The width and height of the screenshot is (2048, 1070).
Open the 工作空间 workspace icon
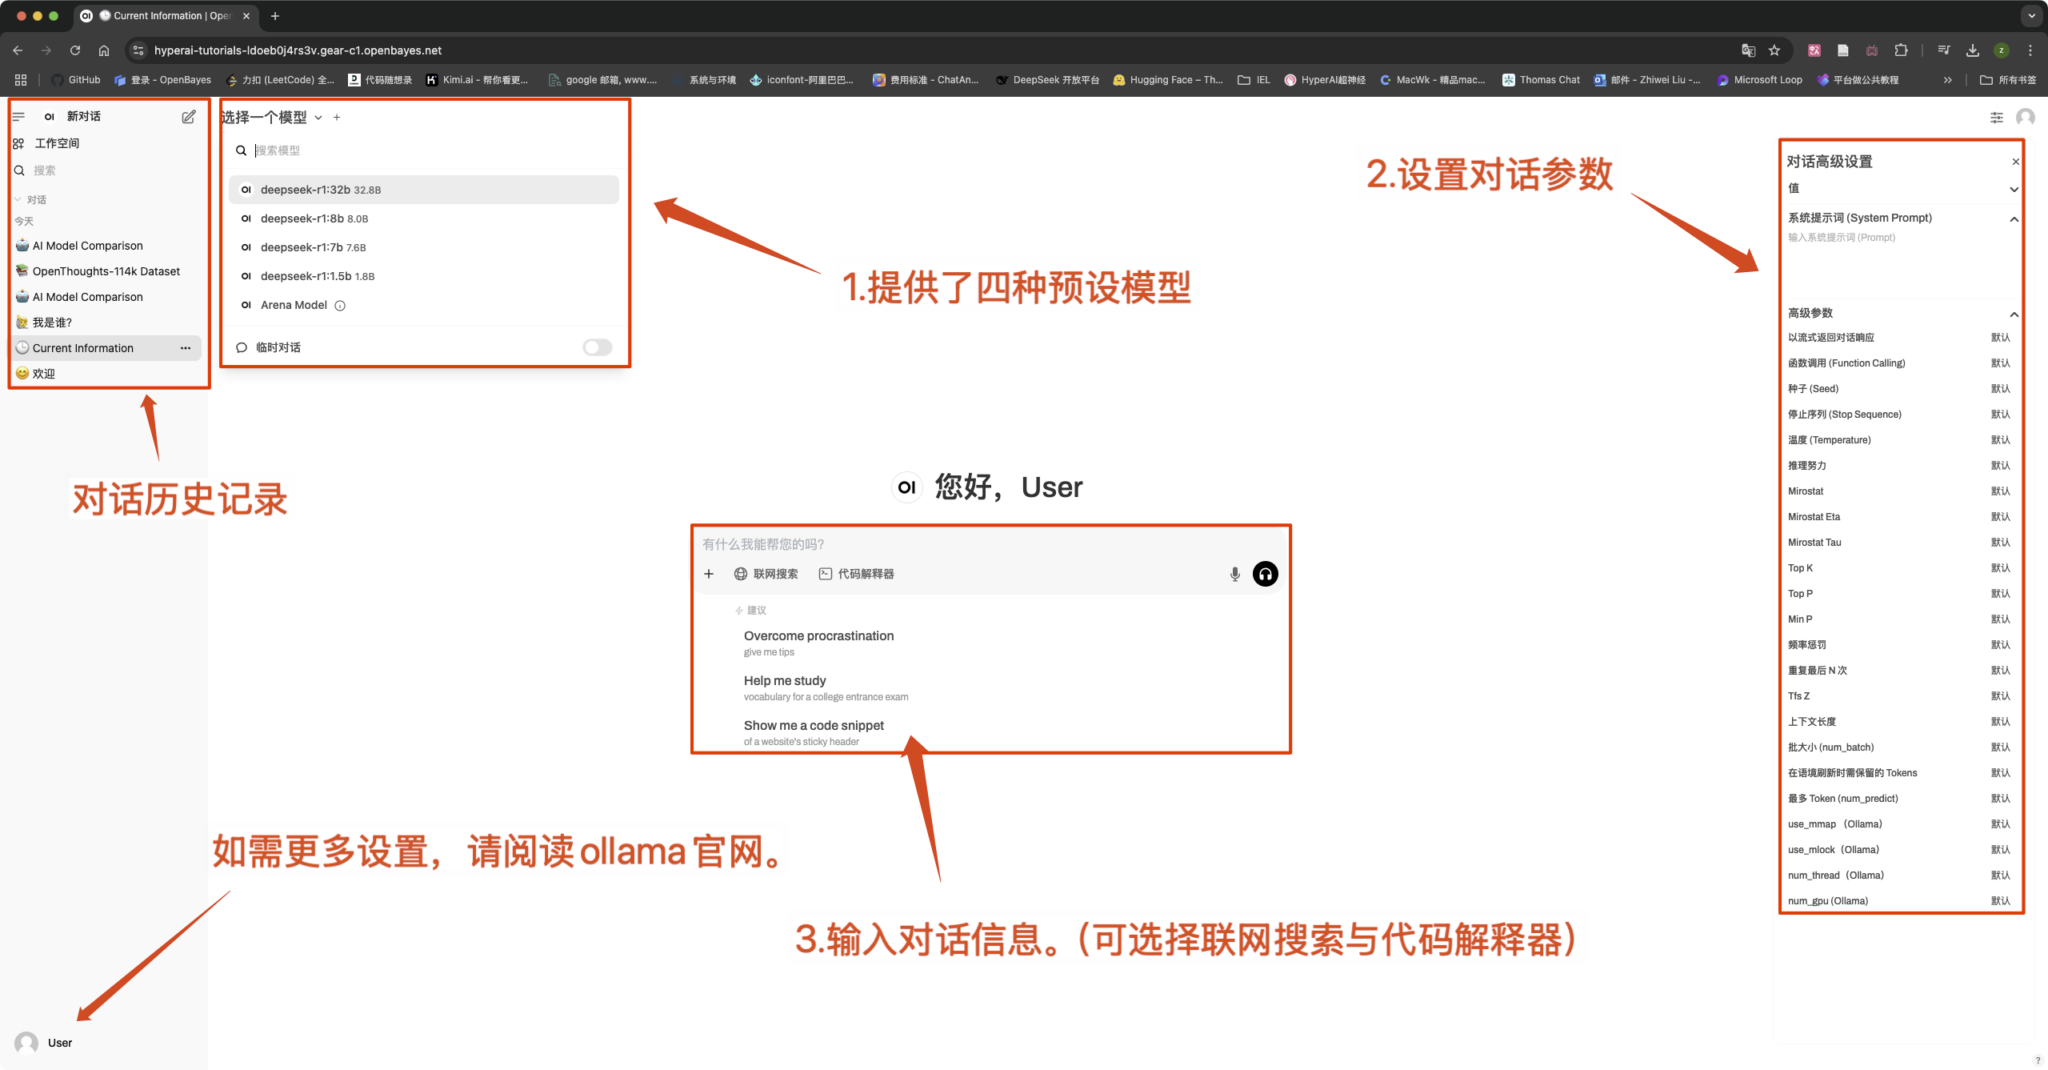[18, 143]
